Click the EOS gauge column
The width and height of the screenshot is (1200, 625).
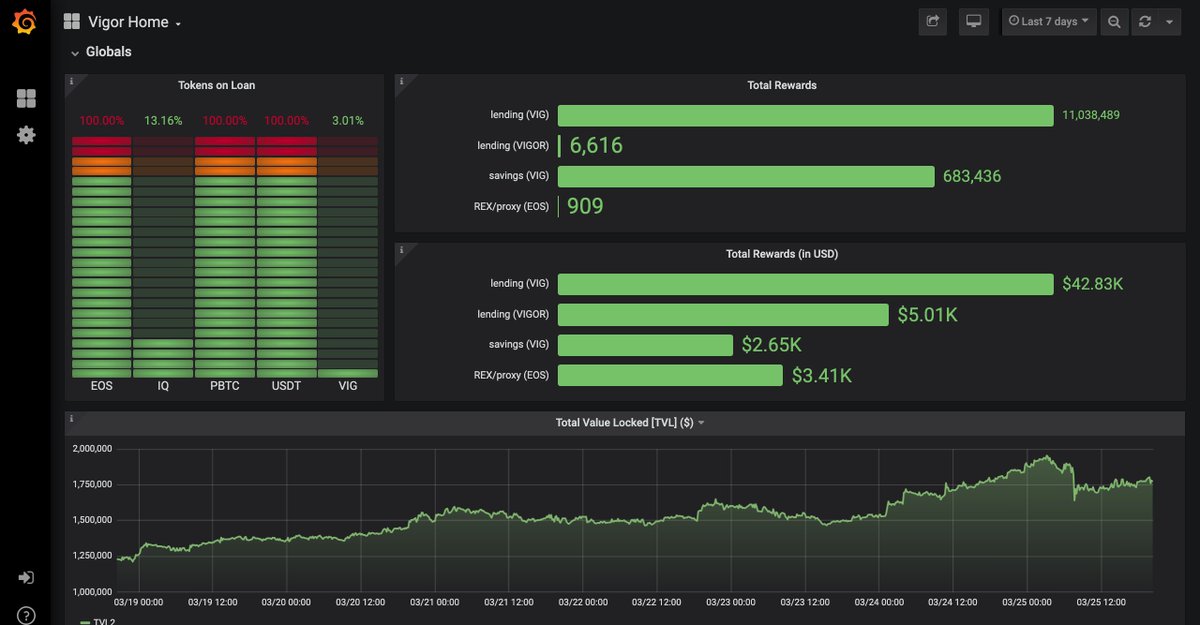click(x=101, y=257)
